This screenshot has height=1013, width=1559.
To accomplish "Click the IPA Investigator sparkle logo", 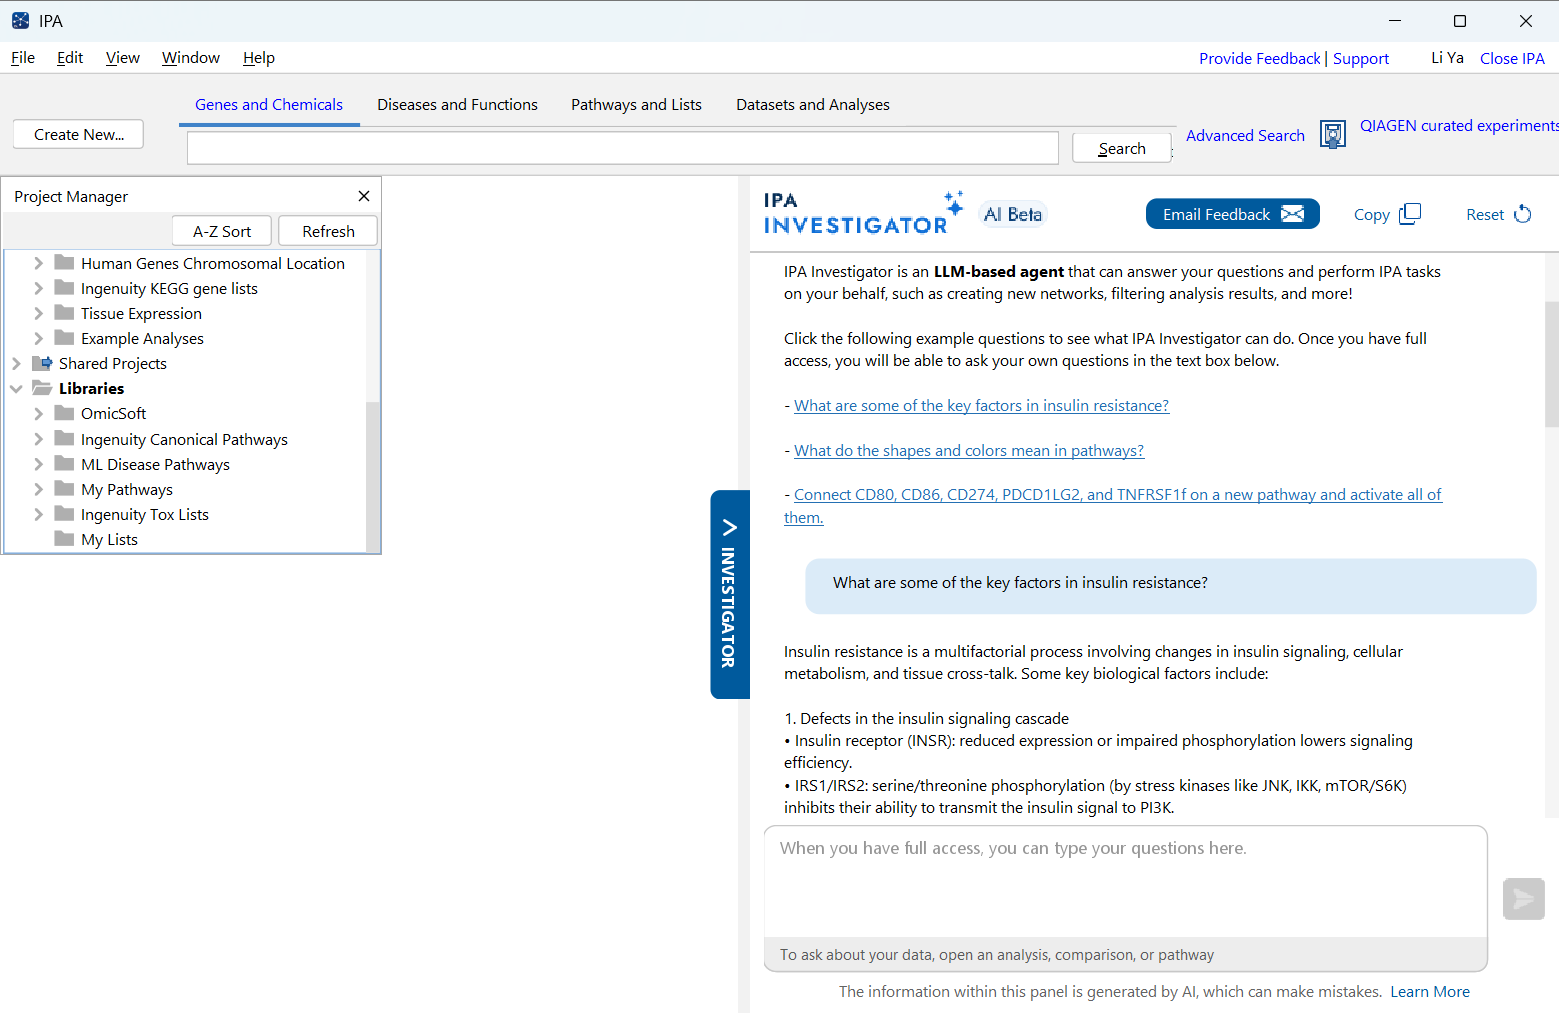I will 954,203.
